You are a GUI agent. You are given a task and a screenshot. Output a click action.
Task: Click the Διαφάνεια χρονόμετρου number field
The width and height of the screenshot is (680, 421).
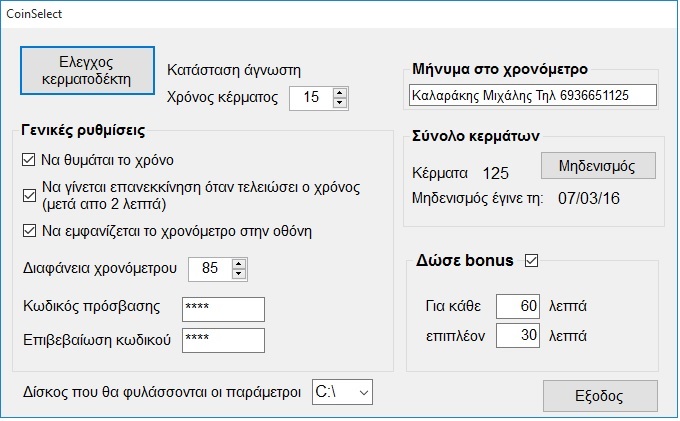[x=208, y=269]
